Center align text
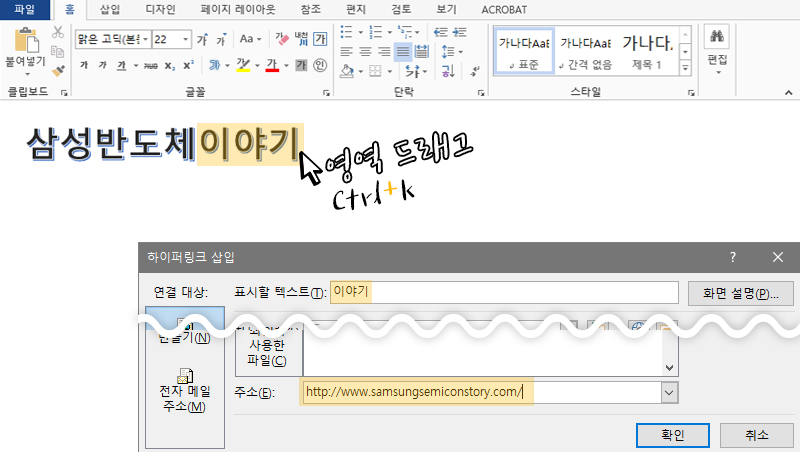This screenshot has height=452, width=800. 365,52
